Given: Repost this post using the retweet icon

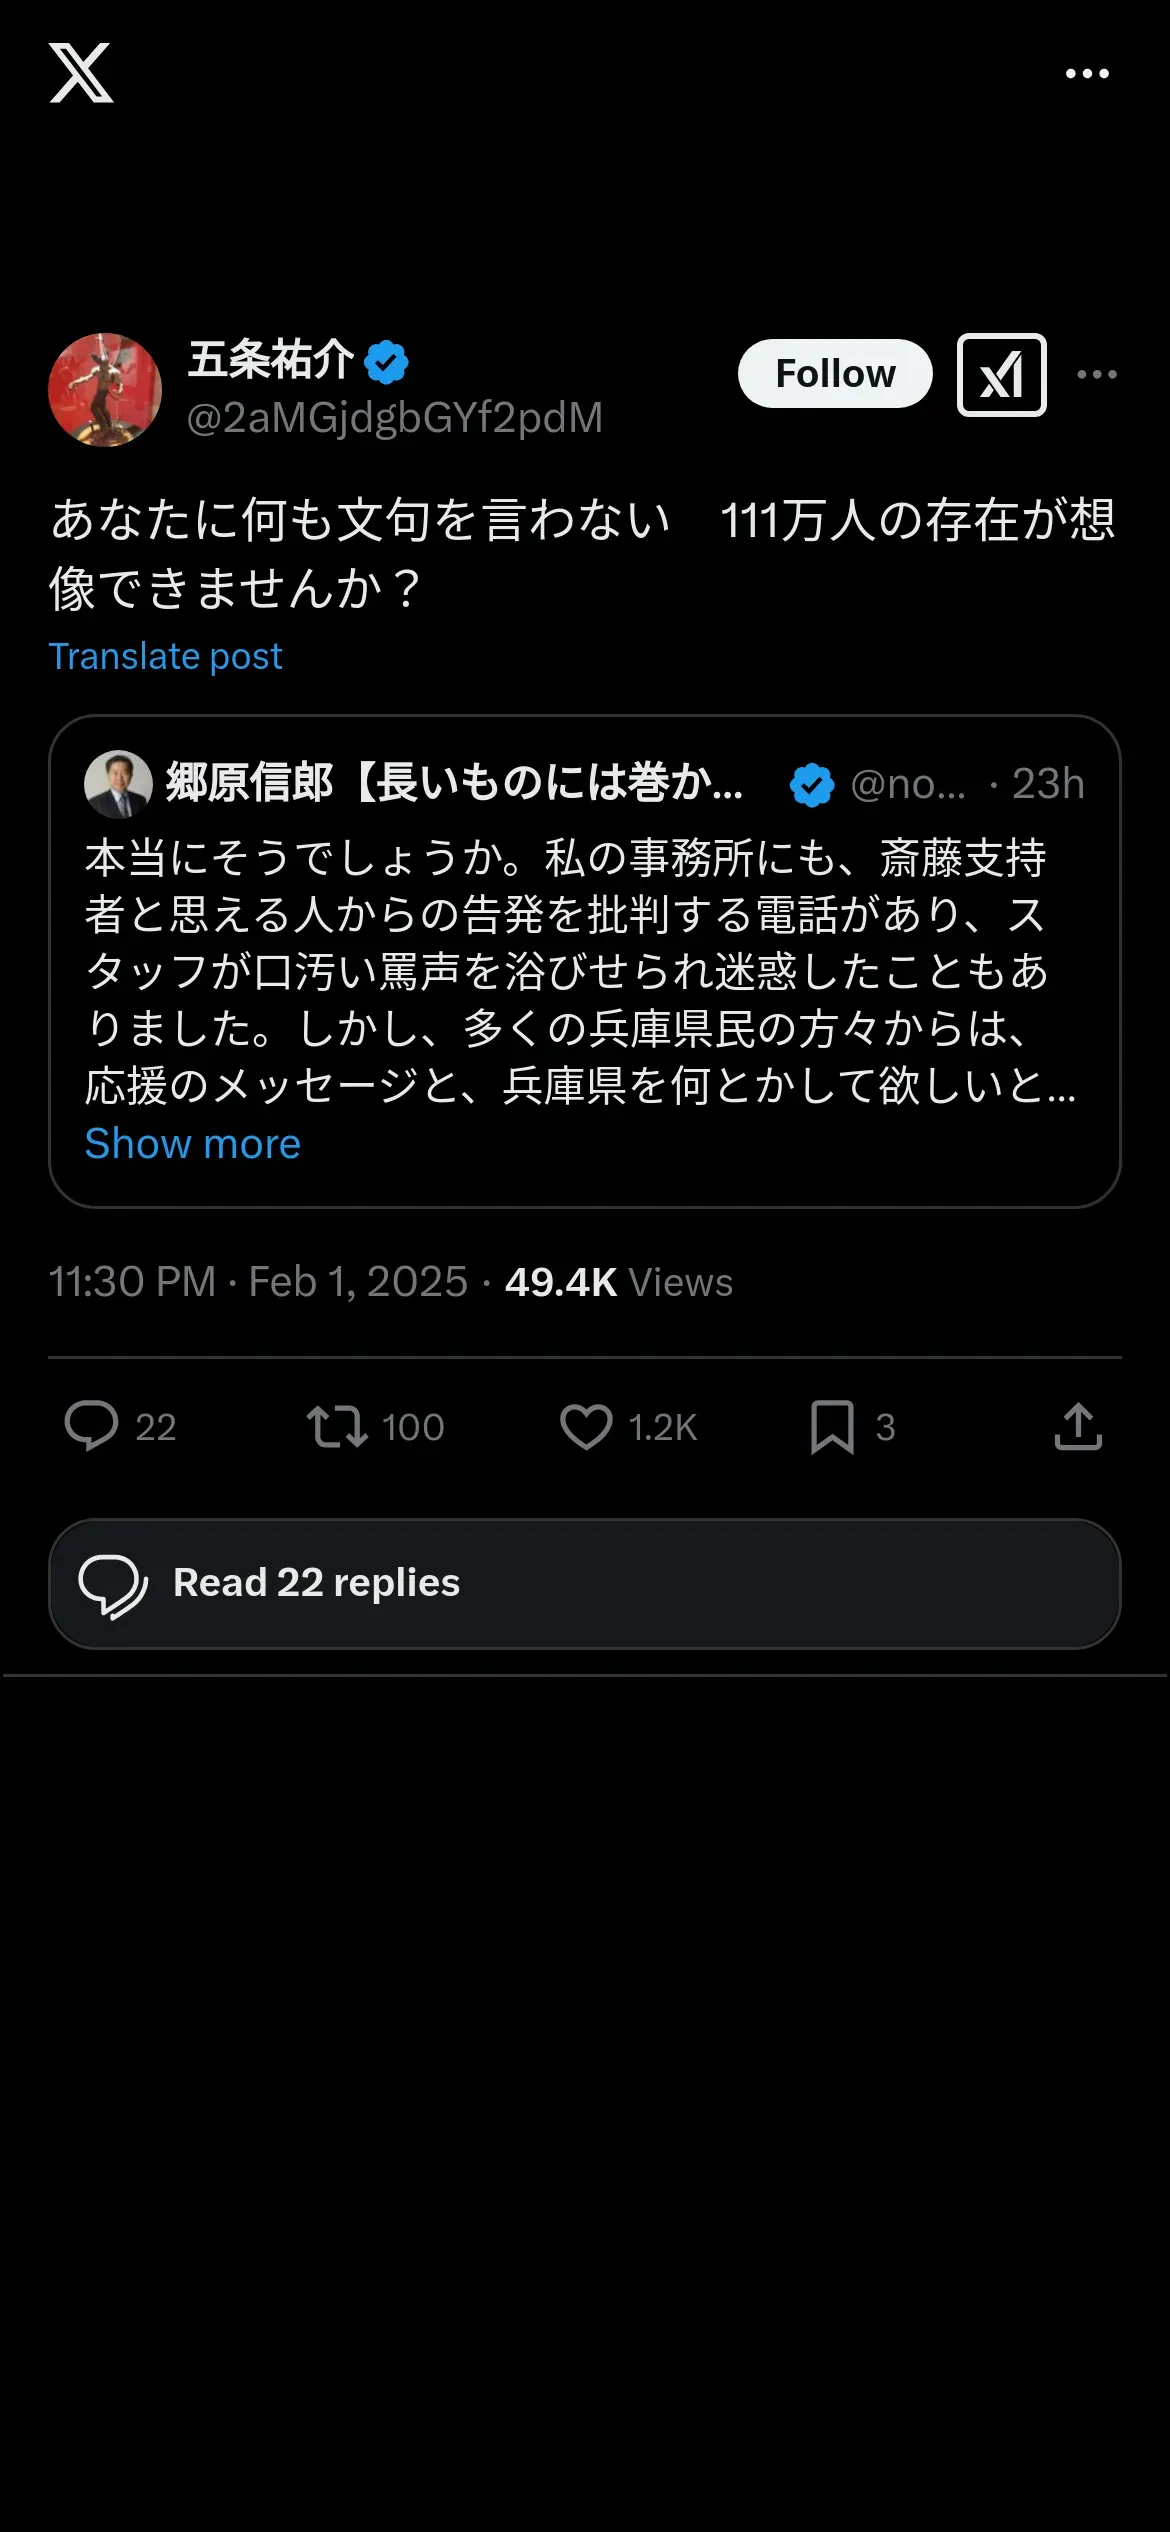Looking at the screenshot, I should [337, 1426].
